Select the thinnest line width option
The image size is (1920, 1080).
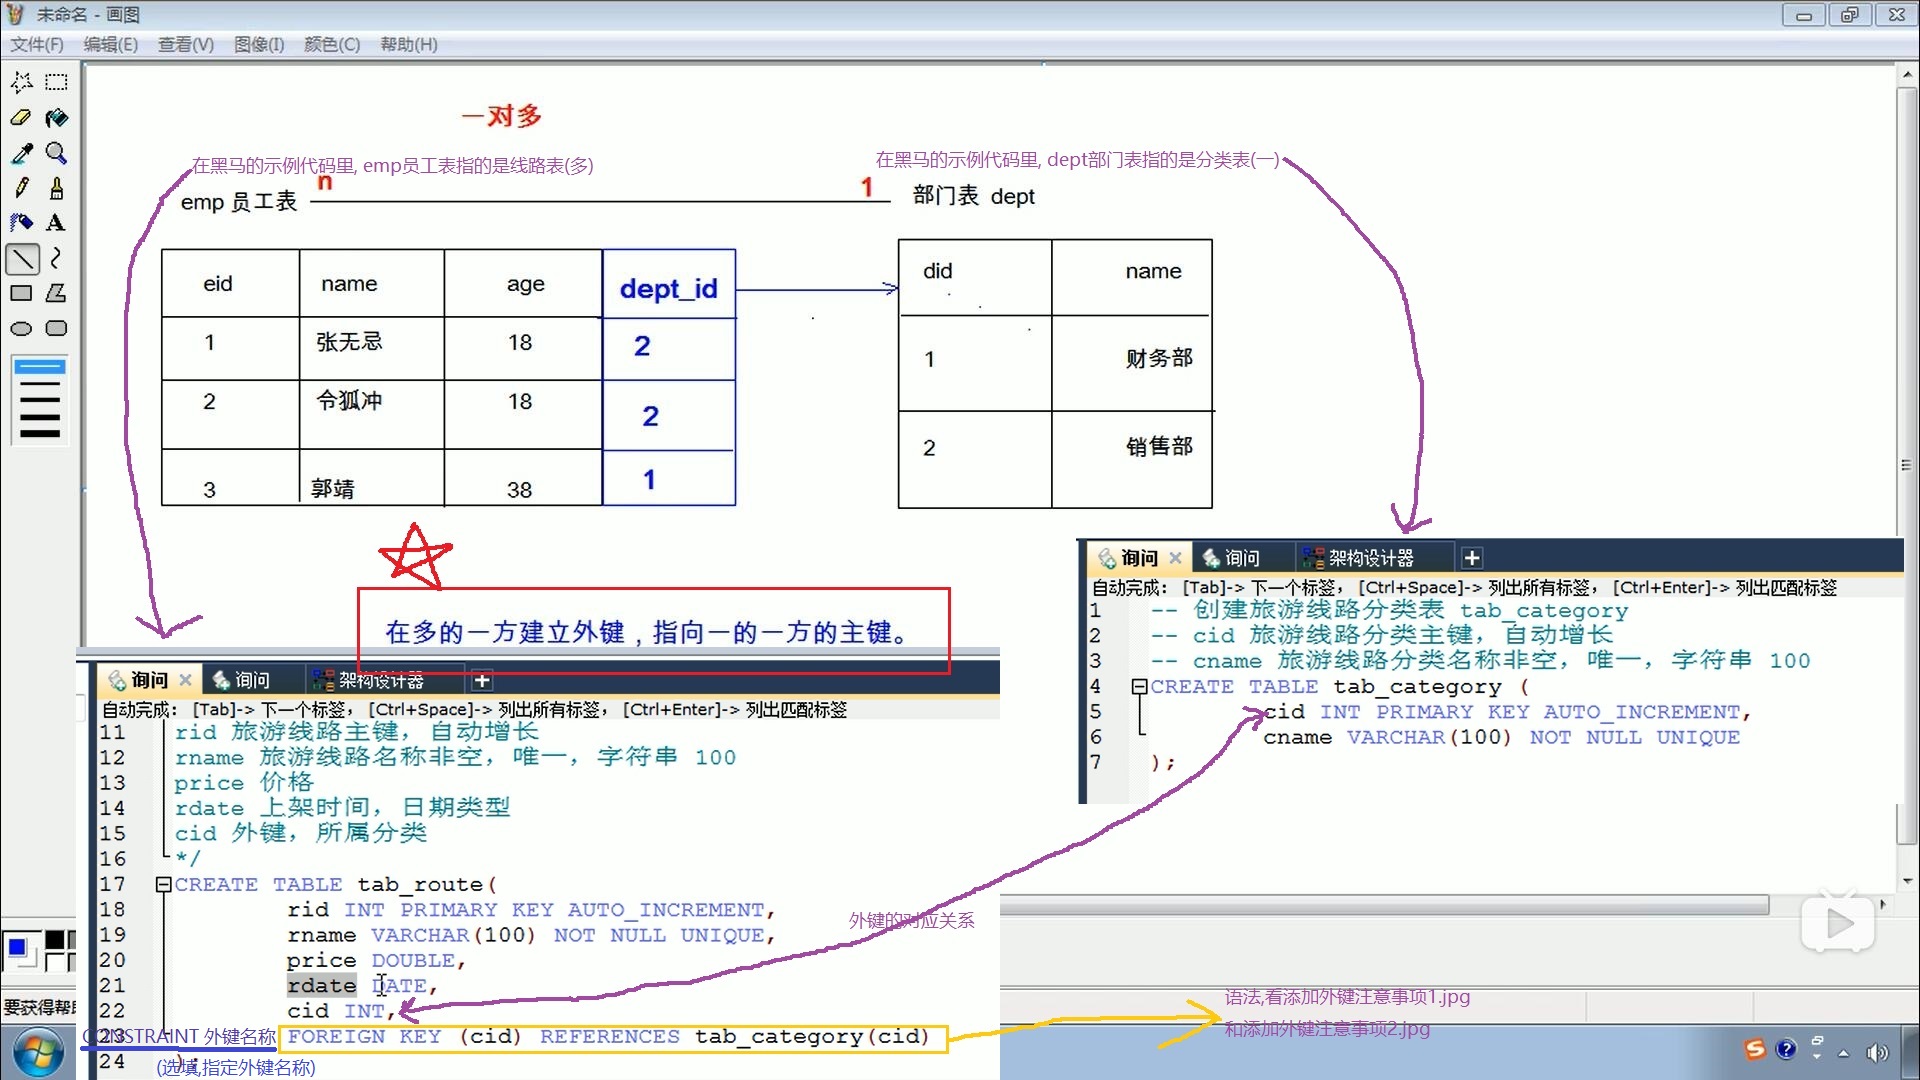click(x=40, y=367)
